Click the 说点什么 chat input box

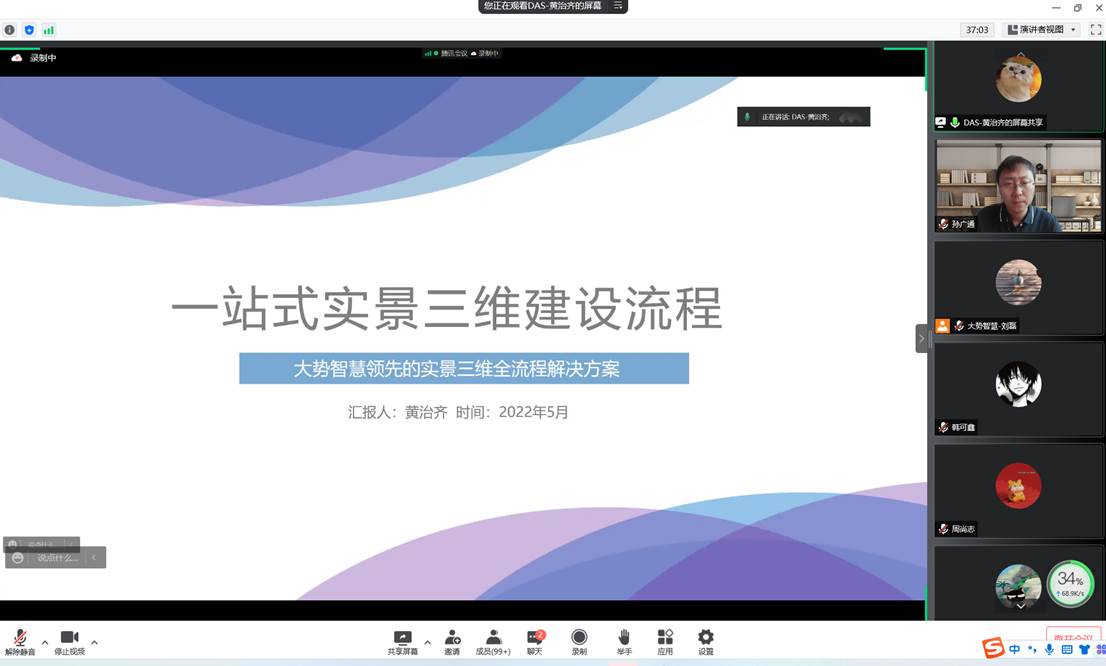click(x=56, y=558)
